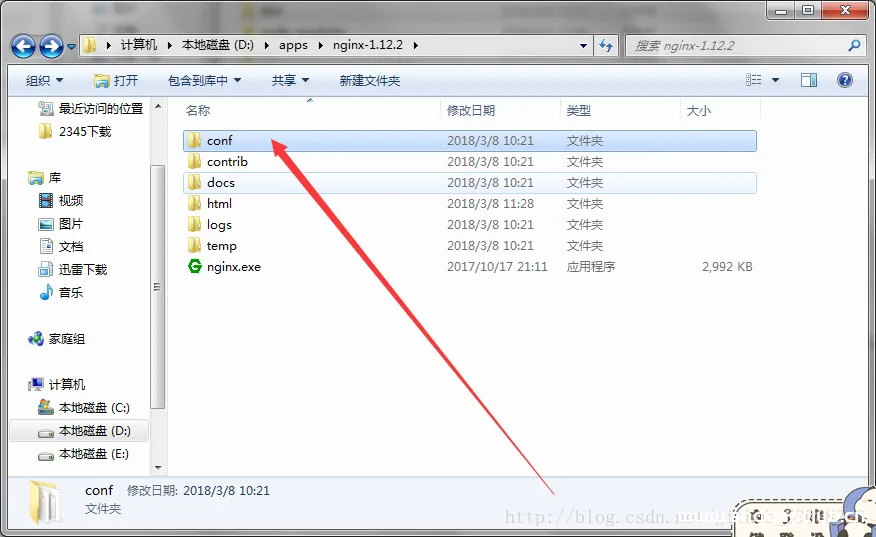Select the logs folder icon
This screenshot has height=537, width=876.
coord(194,225)
